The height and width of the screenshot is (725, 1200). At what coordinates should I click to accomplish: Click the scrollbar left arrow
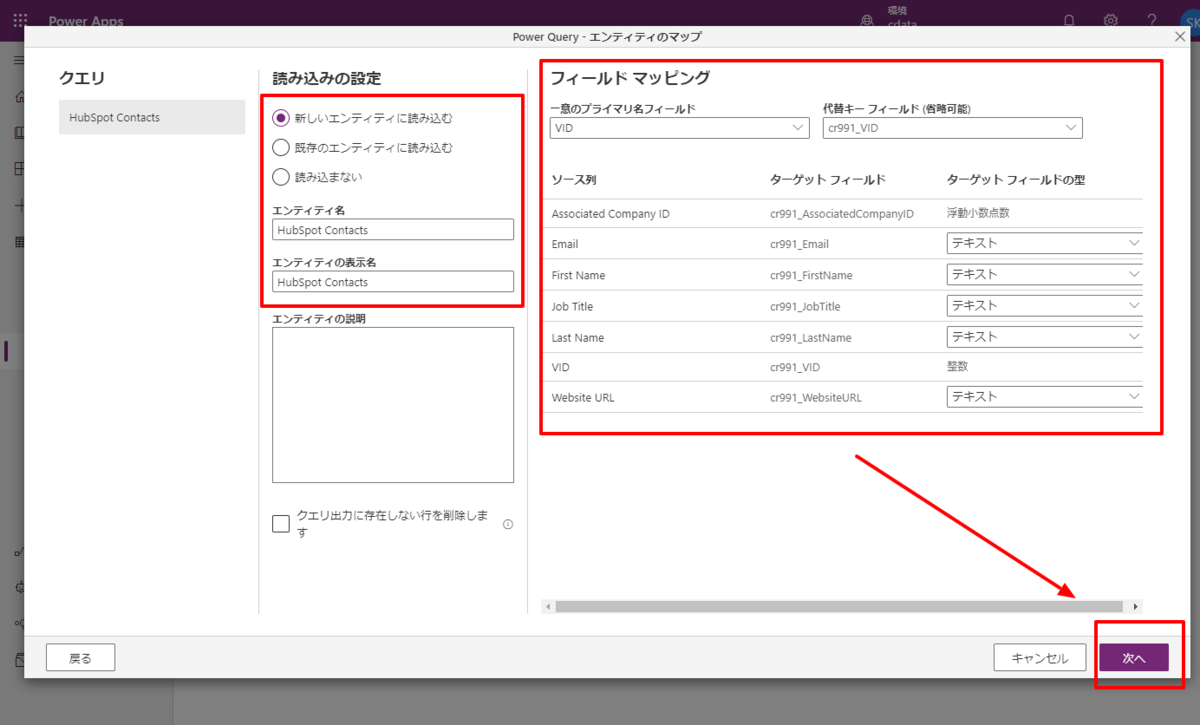pyautogui.click(x=547, y=606)
